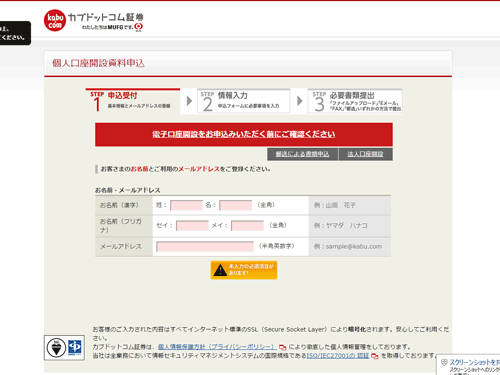
Task: Select STEP 2 情報入力 tab
Action: 244,101
